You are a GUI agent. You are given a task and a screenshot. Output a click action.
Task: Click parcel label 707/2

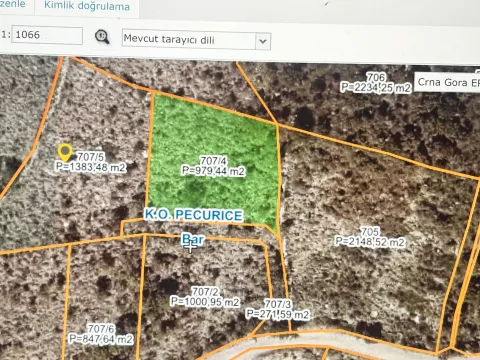click(x=206, y=292)
